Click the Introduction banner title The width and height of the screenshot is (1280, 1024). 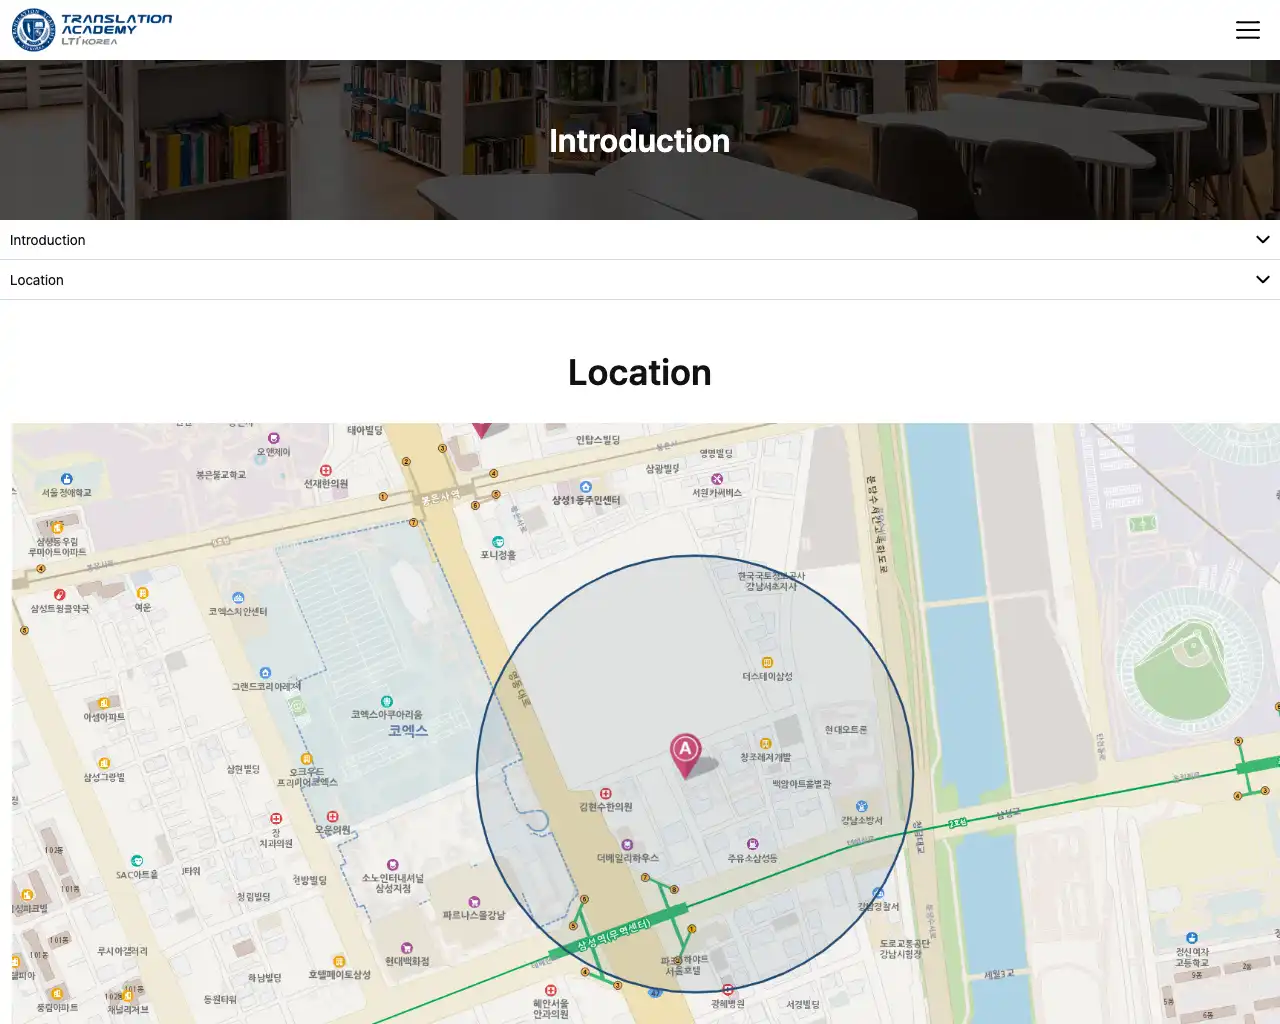pos(640,141)
